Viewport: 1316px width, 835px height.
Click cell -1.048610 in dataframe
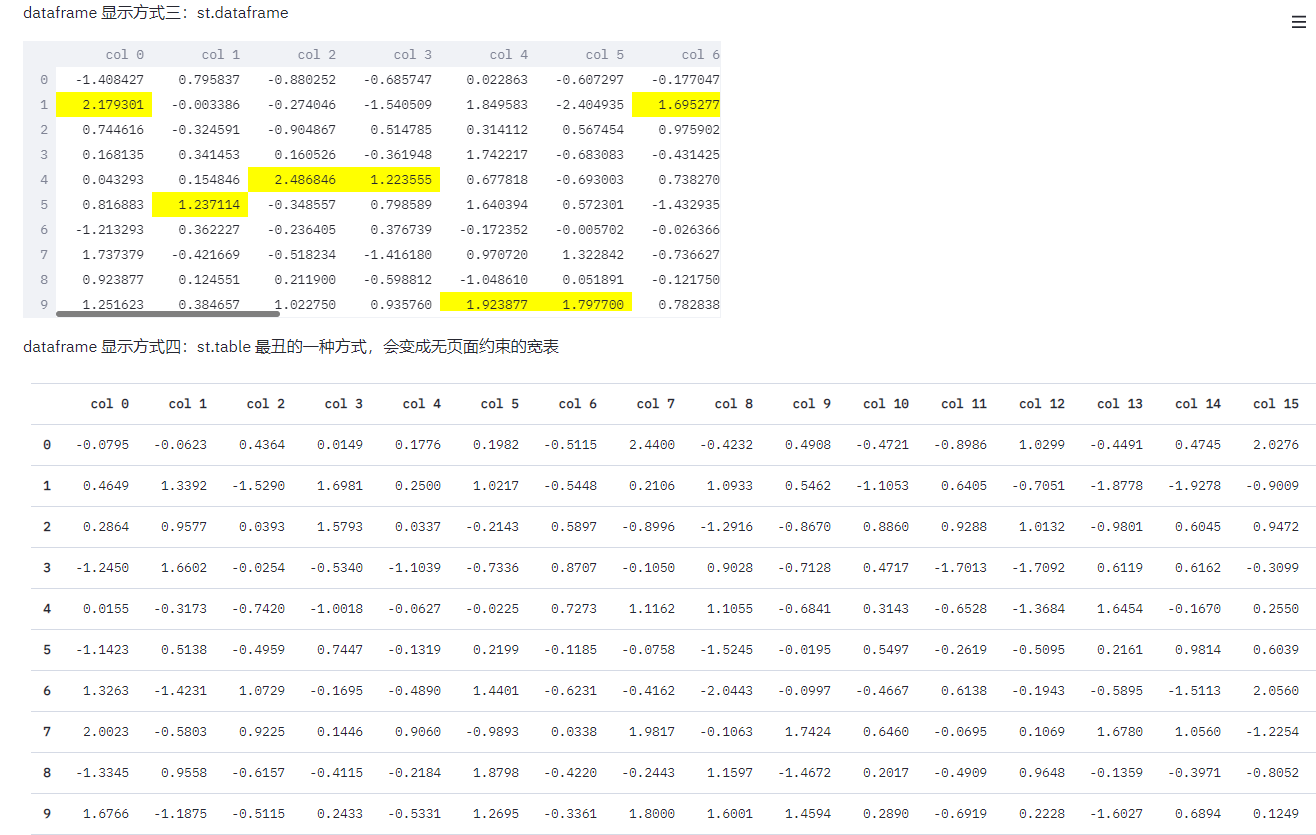[x=488, y=279]
